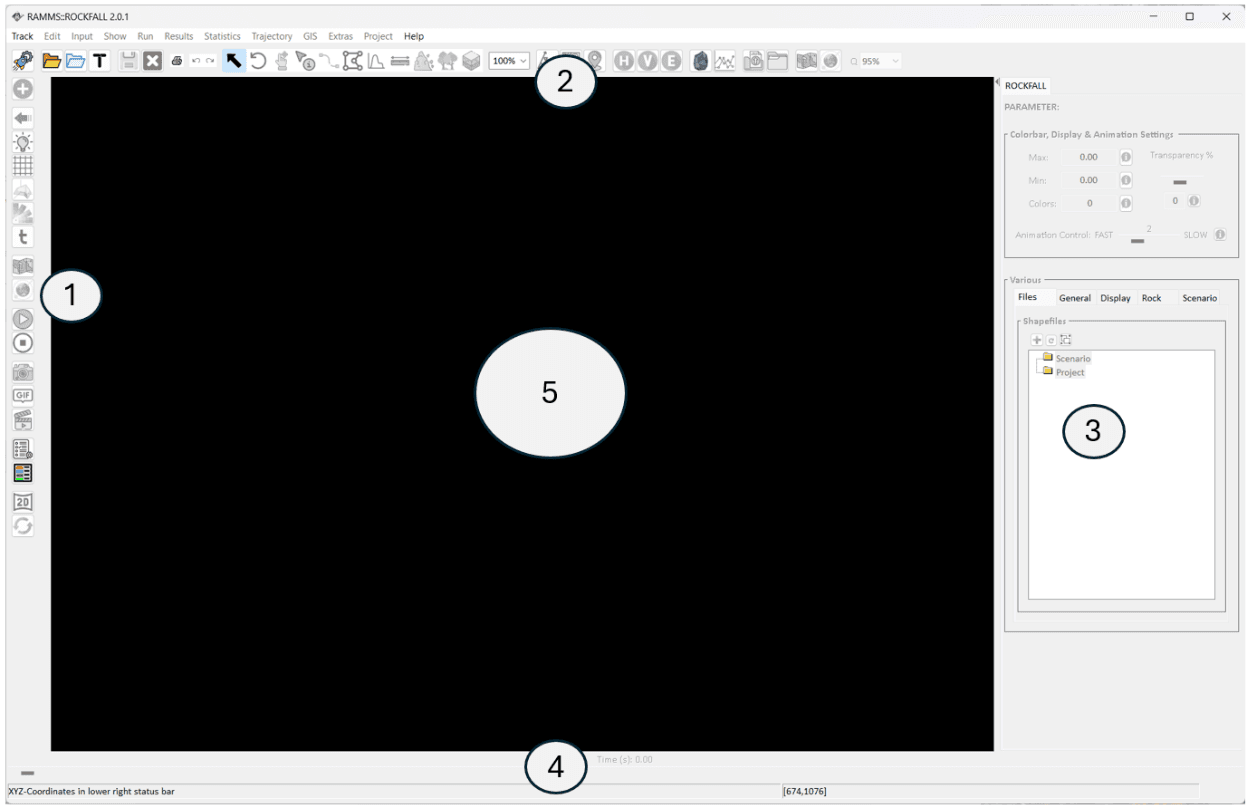The image size is (1247, 808).
Task: Click the T text icon in top toolbar
Action: [x=99, y=61]
